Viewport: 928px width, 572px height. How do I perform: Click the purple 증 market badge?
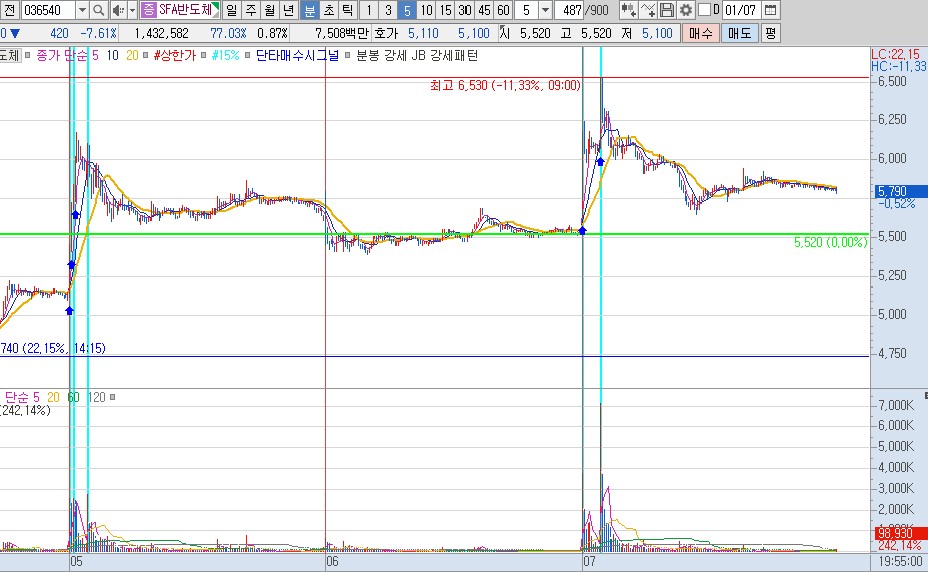(x=149, y=10)
